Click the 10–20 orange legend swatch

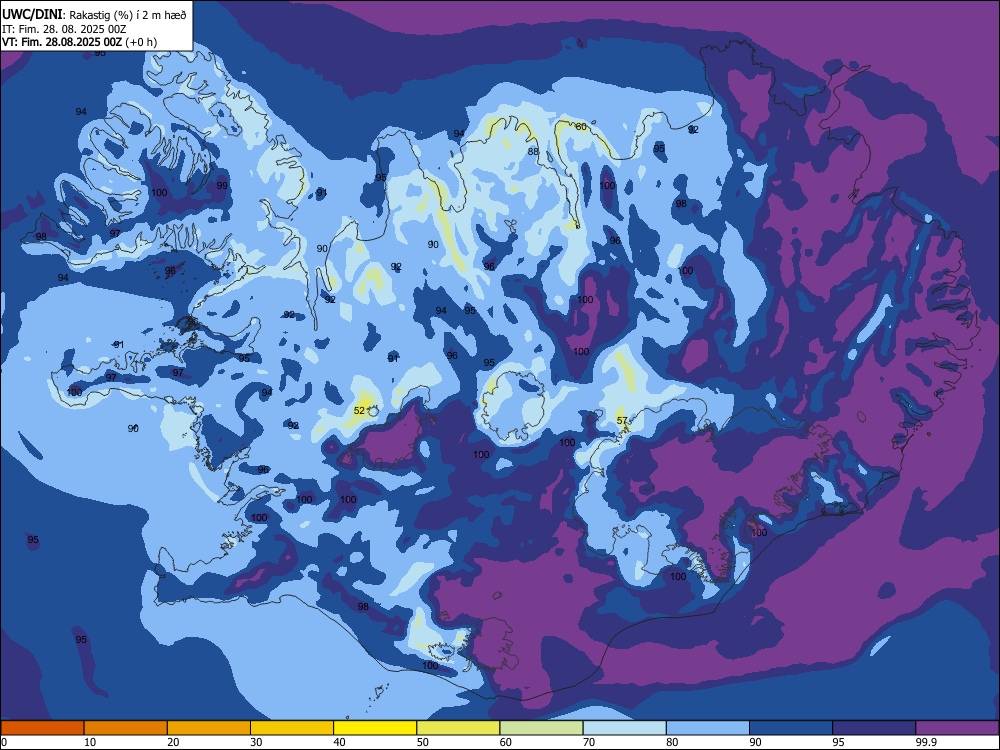(x=126, y=728)
